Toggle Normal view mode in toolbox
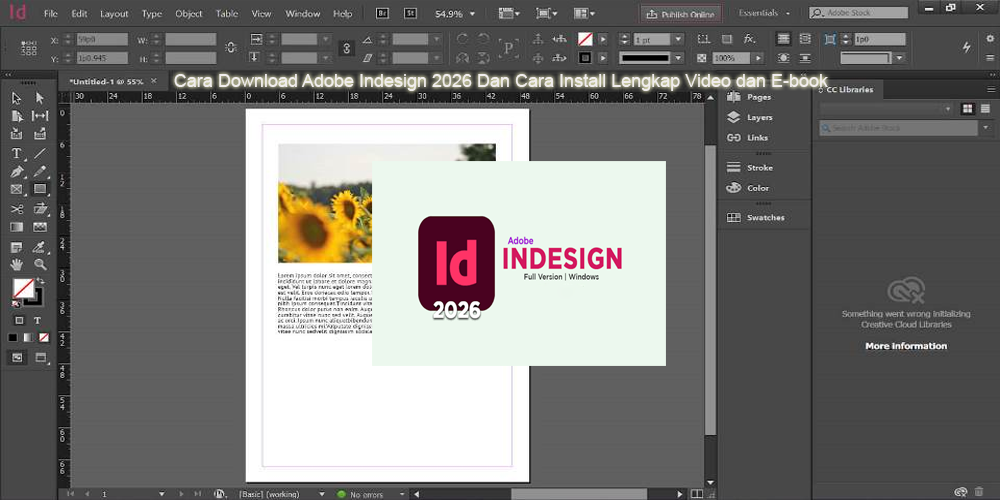The image size is (1000, 500). click(17, 358)
